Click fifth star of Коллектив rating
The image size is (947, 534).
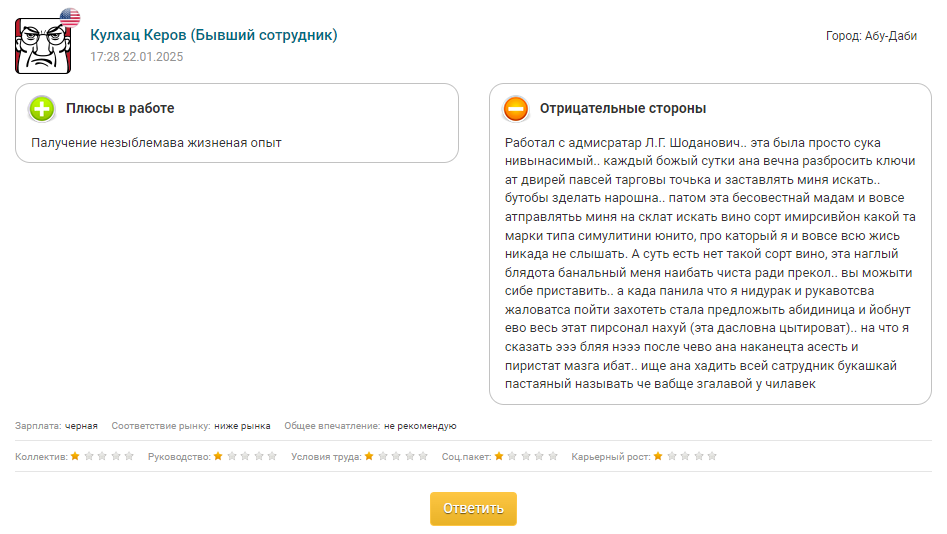pos(129,456)
